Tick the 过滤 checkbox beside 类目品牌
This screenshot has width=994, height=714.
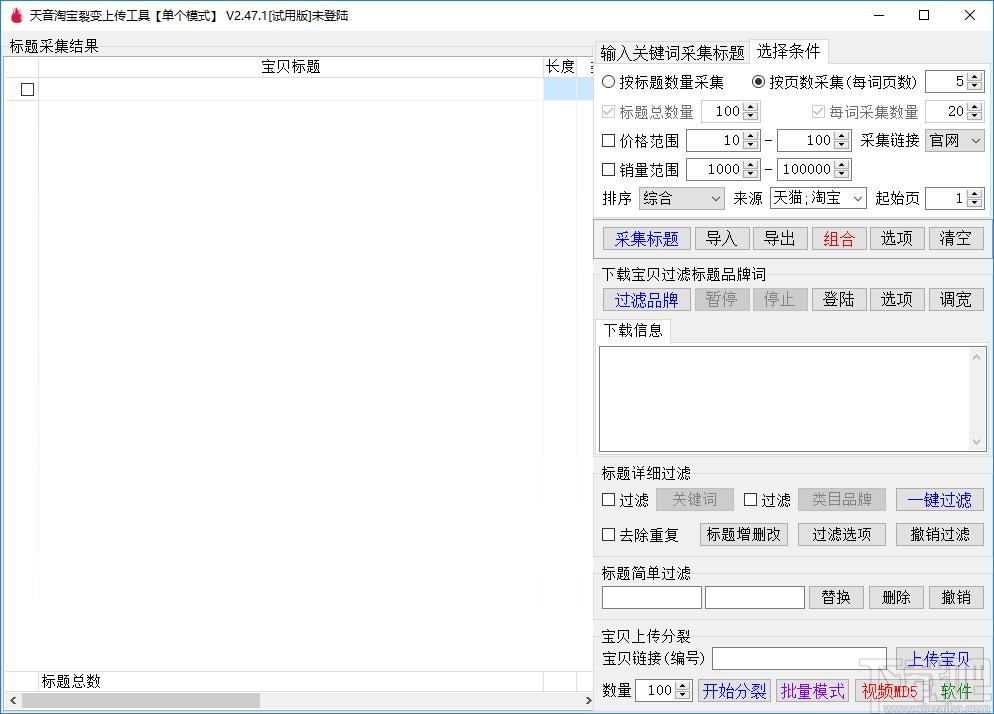(751, 500)
